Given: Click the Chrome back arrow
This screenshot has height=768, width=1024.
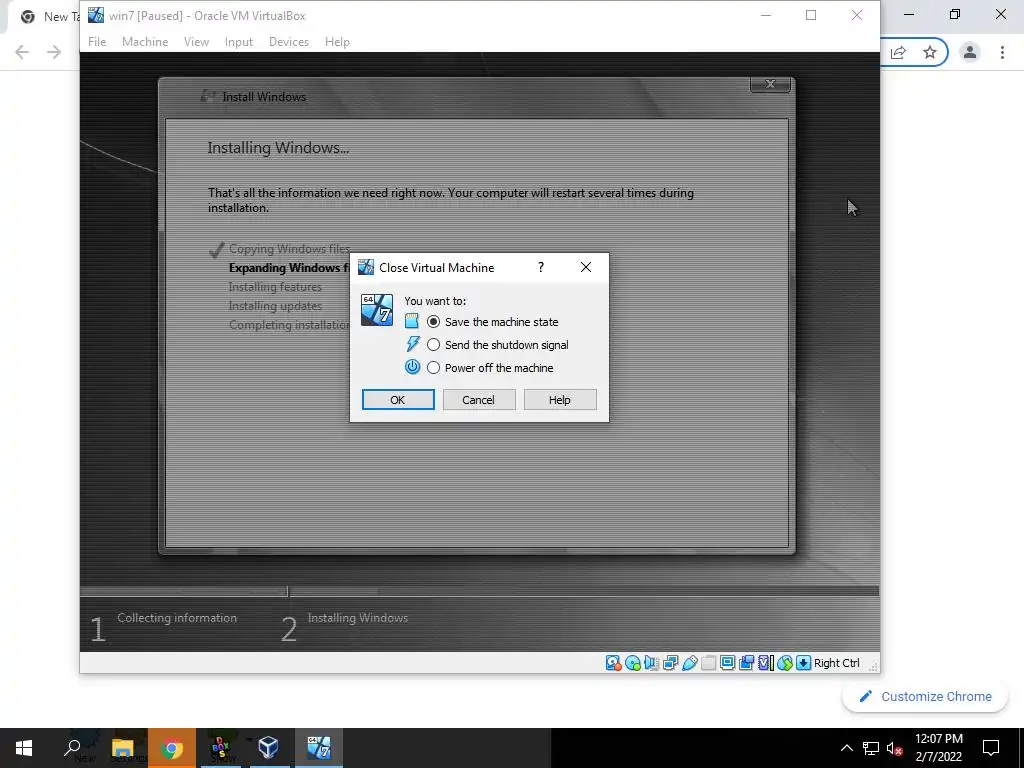Looking at the screenshot, I should [x=22, y=52].
